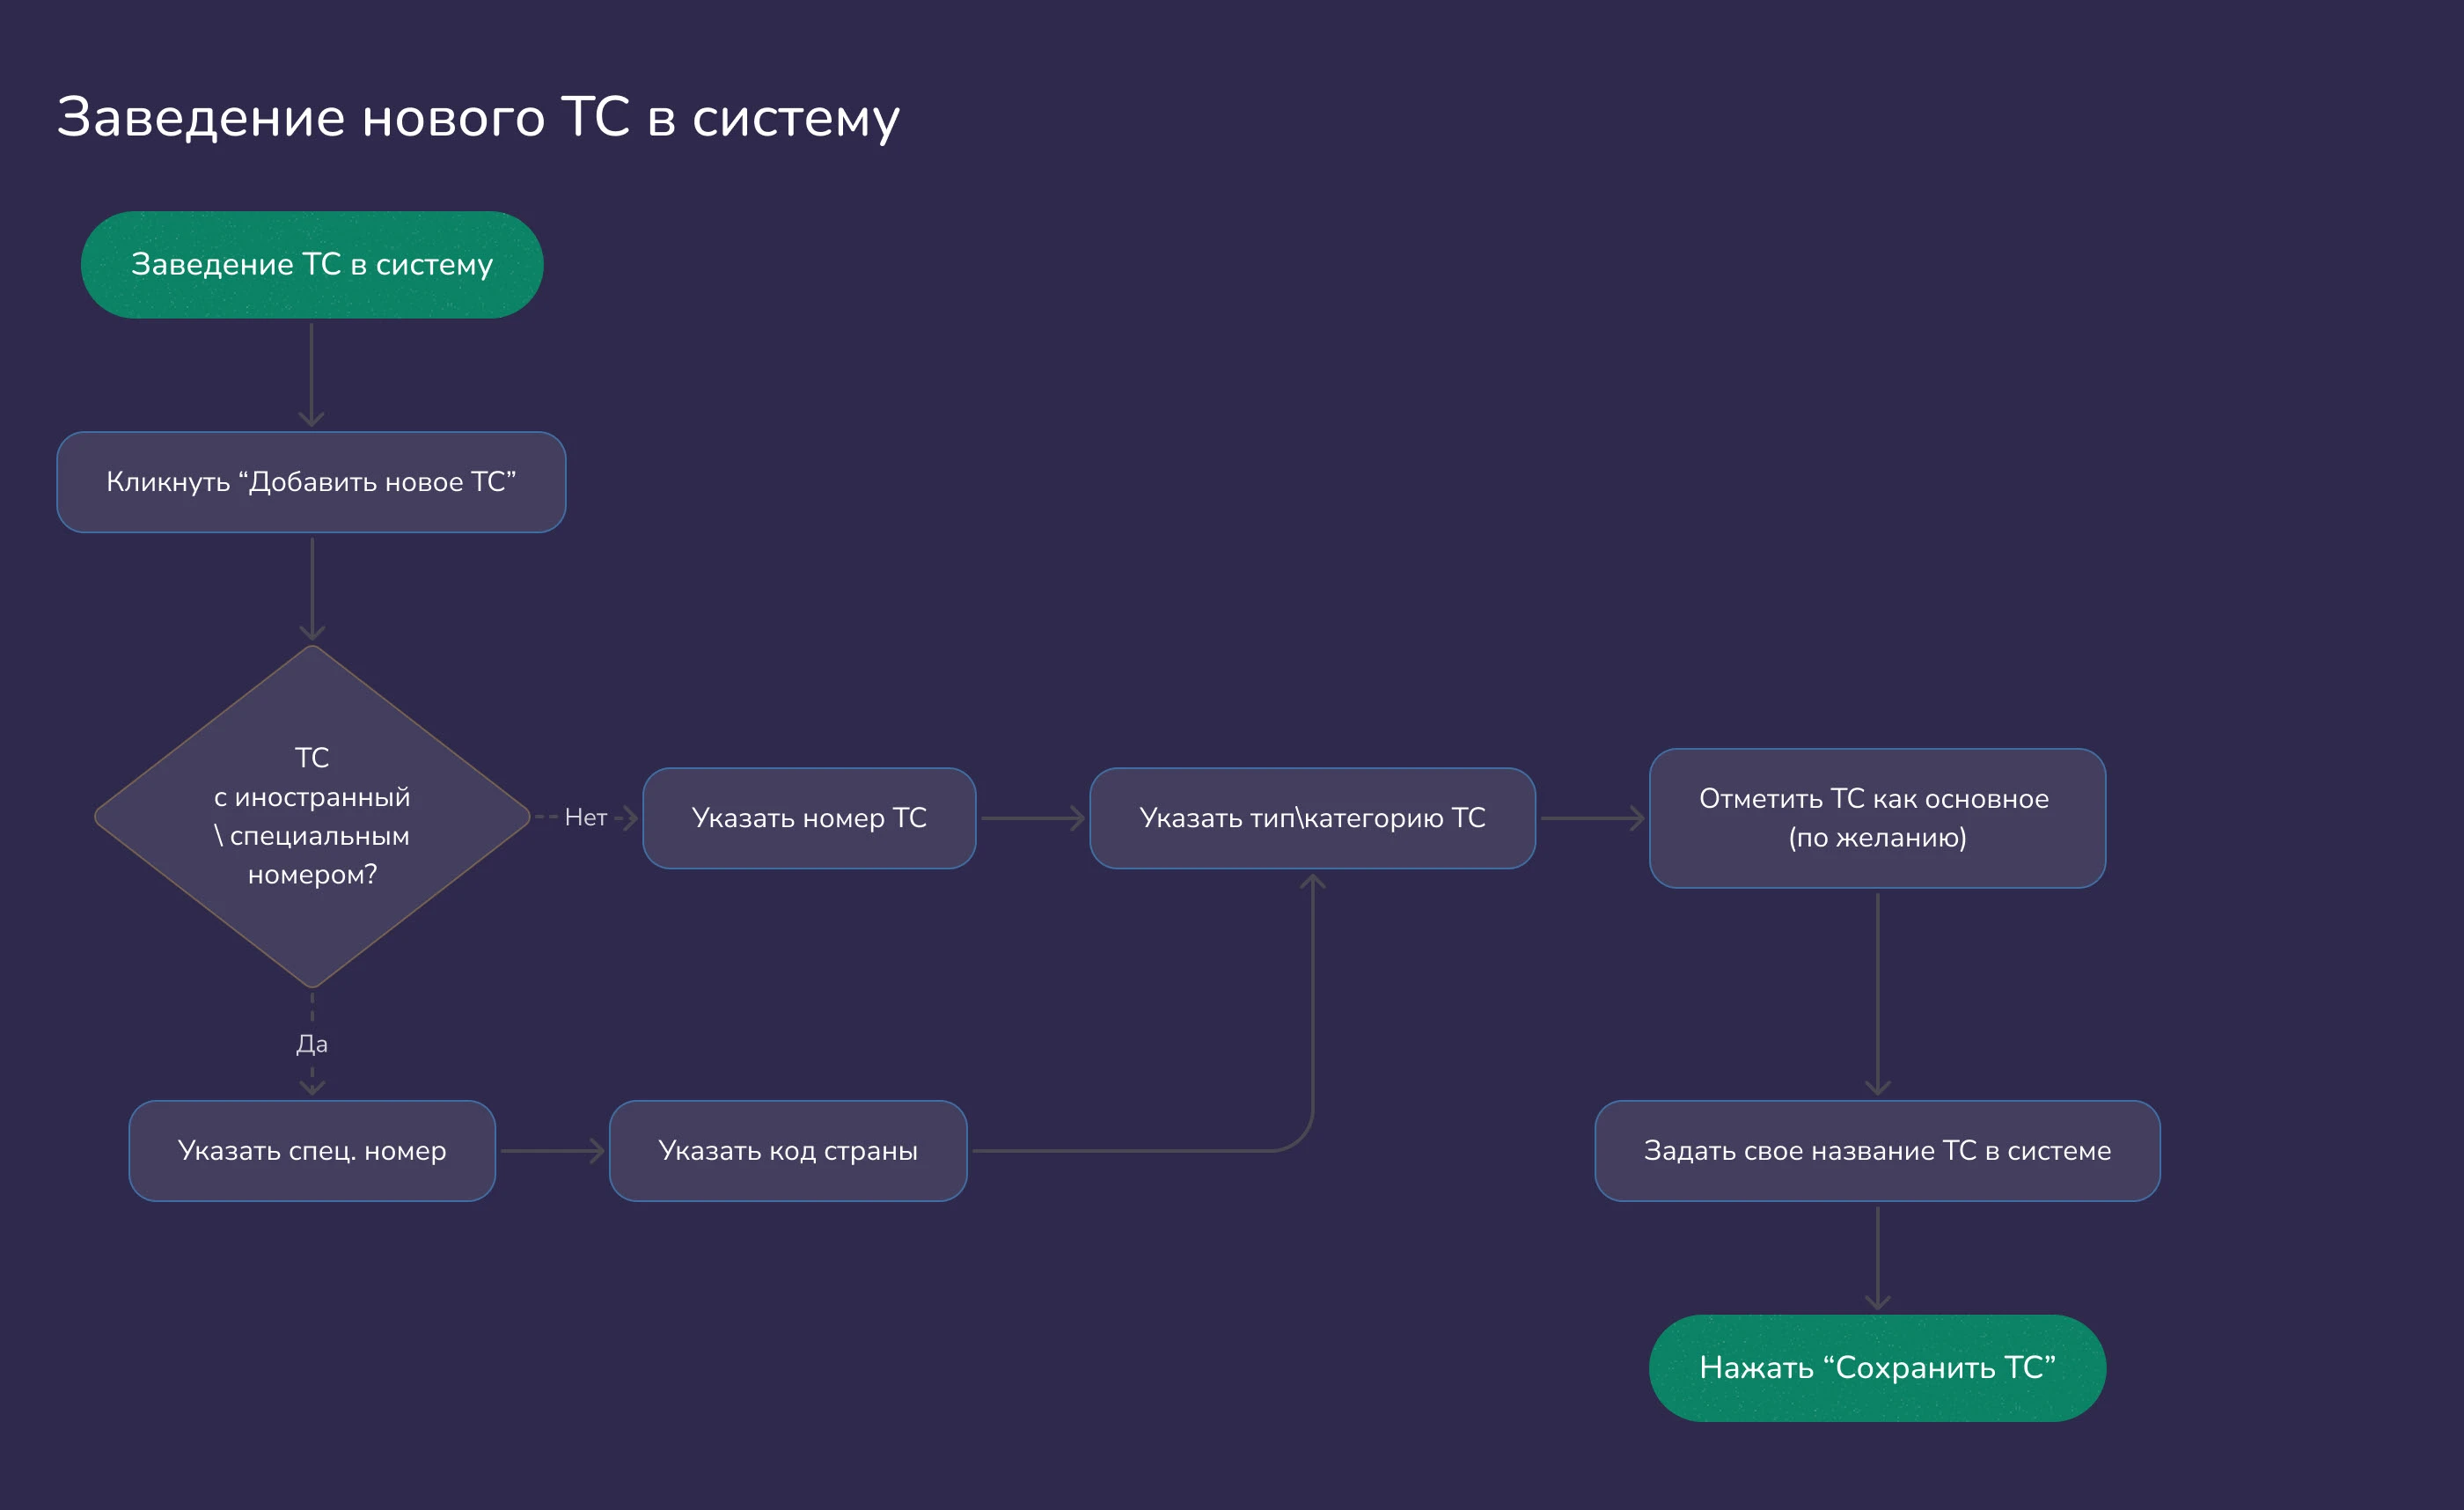Click arrowhead entering the decision diamond top
Screen dimensions: 2464x1510
tap(312, 630)
